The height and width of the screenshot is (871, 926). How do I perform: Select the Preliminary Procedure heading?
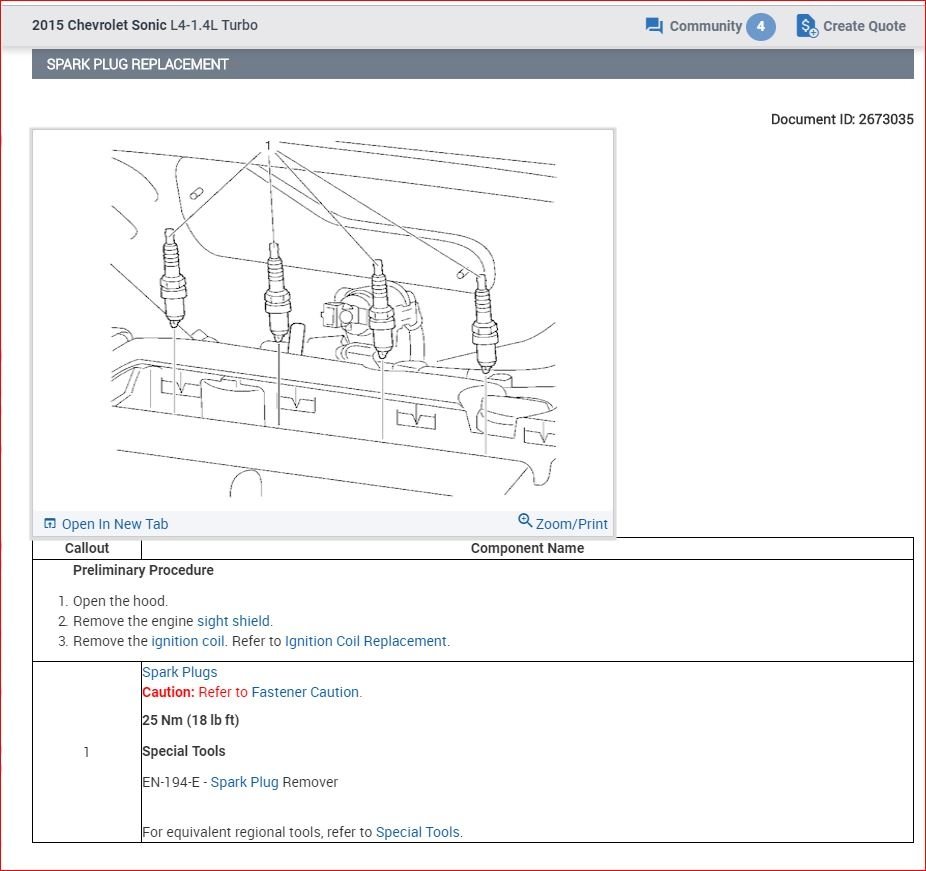[x=143, y=570]
